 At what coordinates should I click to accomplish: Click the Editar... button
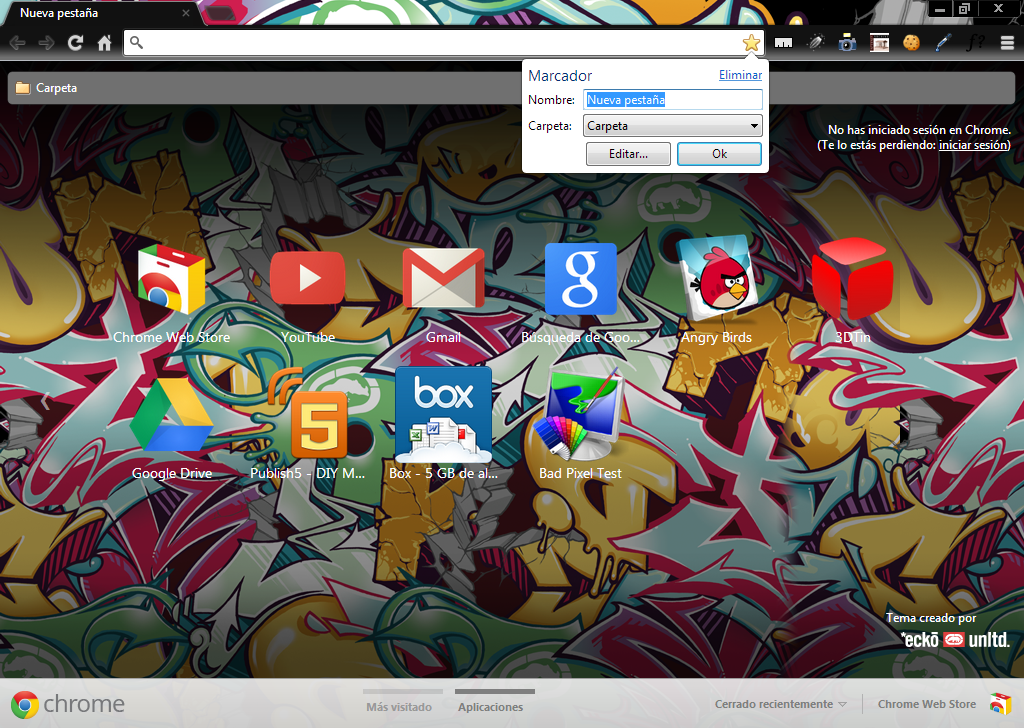coord(628,154)
